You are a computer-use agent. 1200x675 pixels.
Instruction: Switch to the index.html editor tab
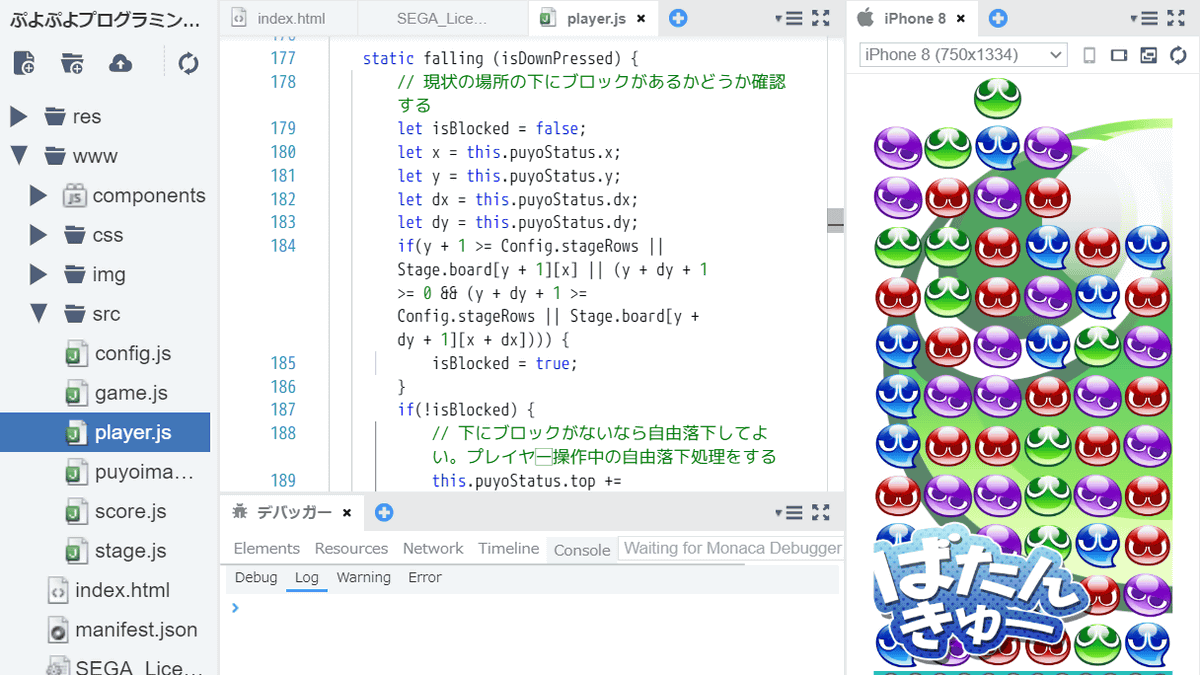[290, 17]
